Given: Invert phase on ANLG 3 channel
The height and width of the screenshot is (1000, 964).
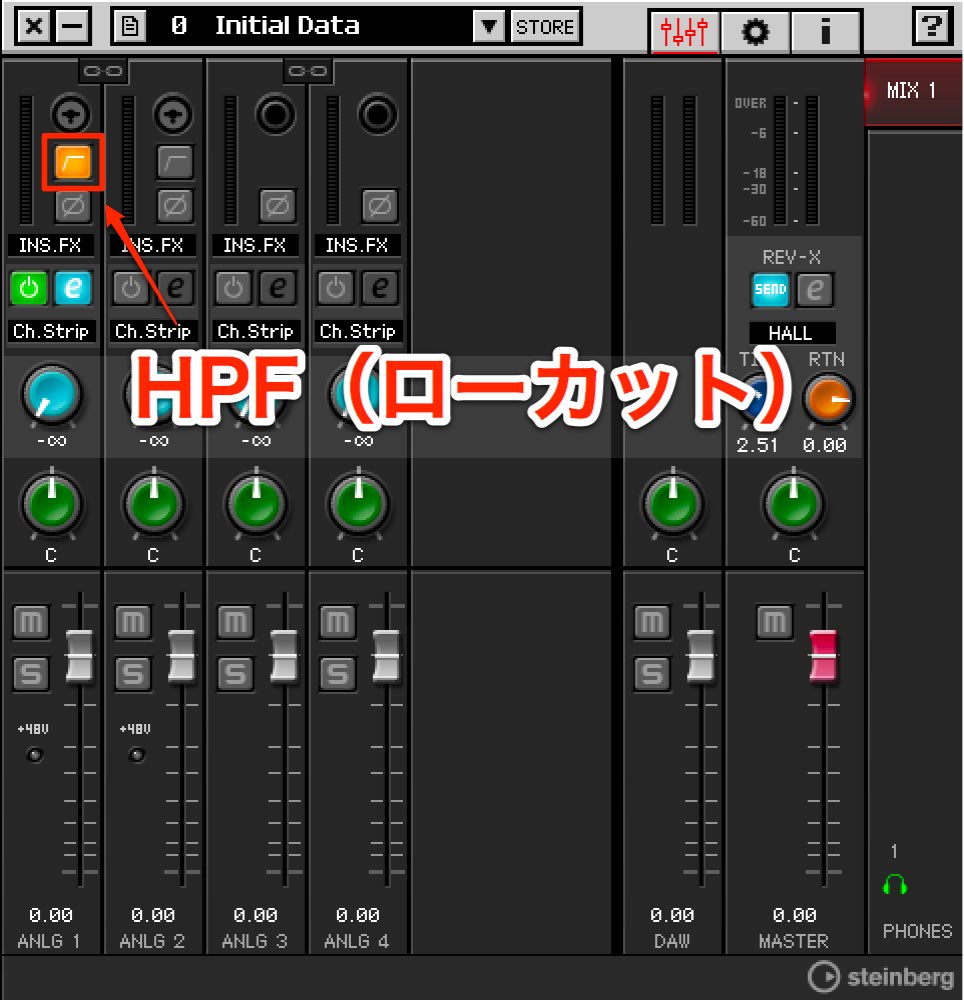Looking at the screenshot, I should (x=277, y=205).
